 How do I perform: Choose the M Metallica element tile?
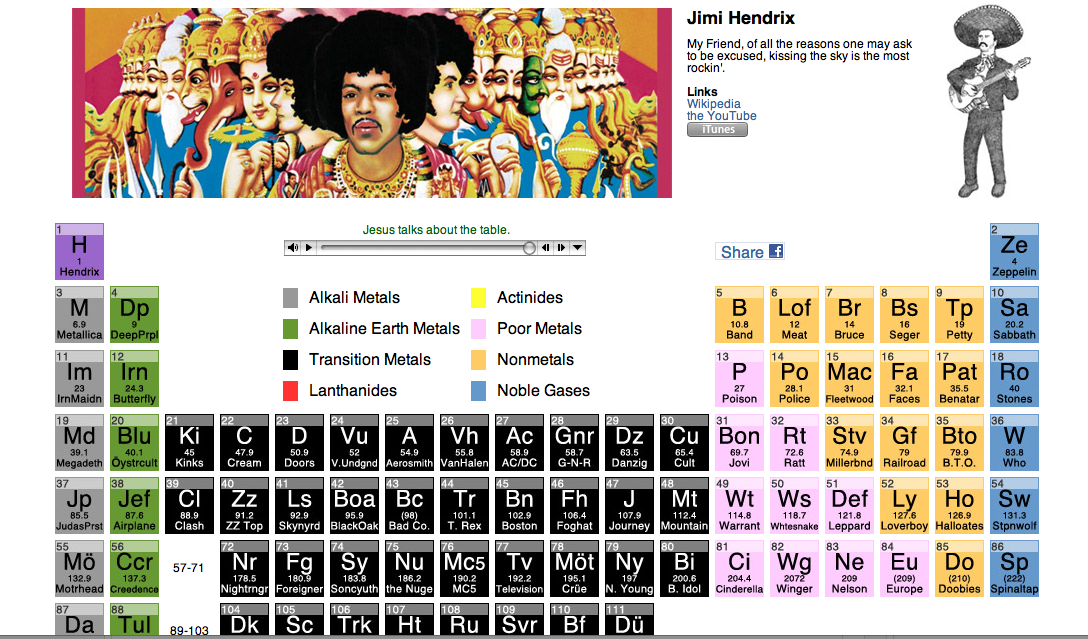click(x=79, y=315)
